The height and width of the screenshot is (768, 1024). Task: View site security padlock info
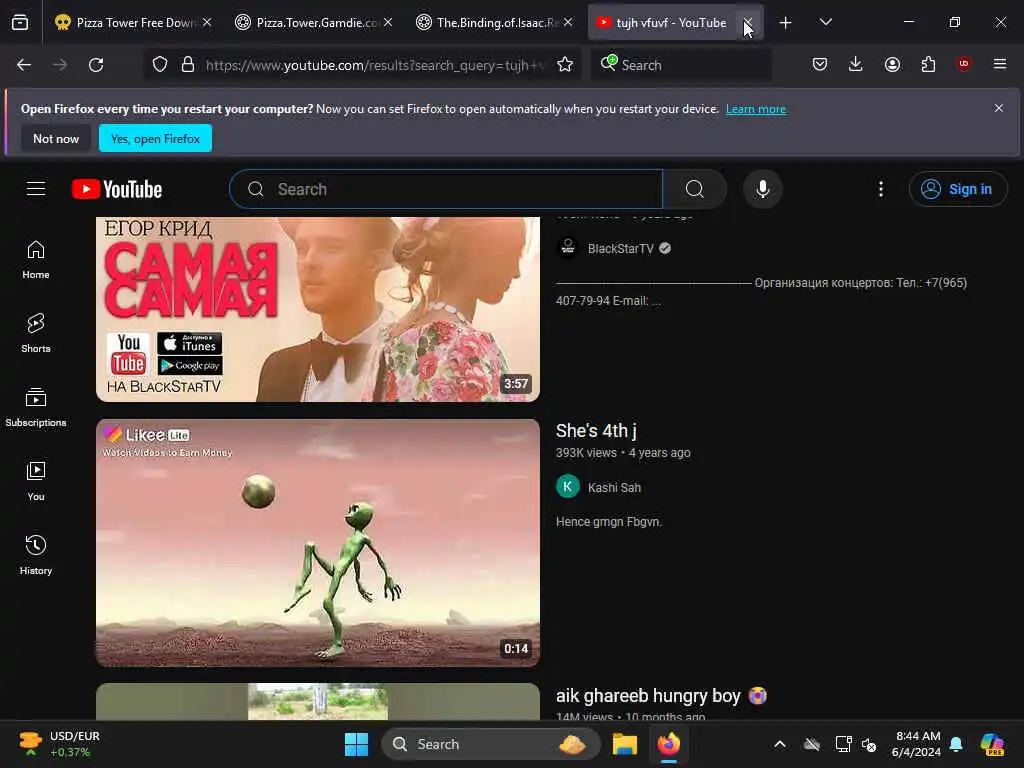tap(188, 65)
